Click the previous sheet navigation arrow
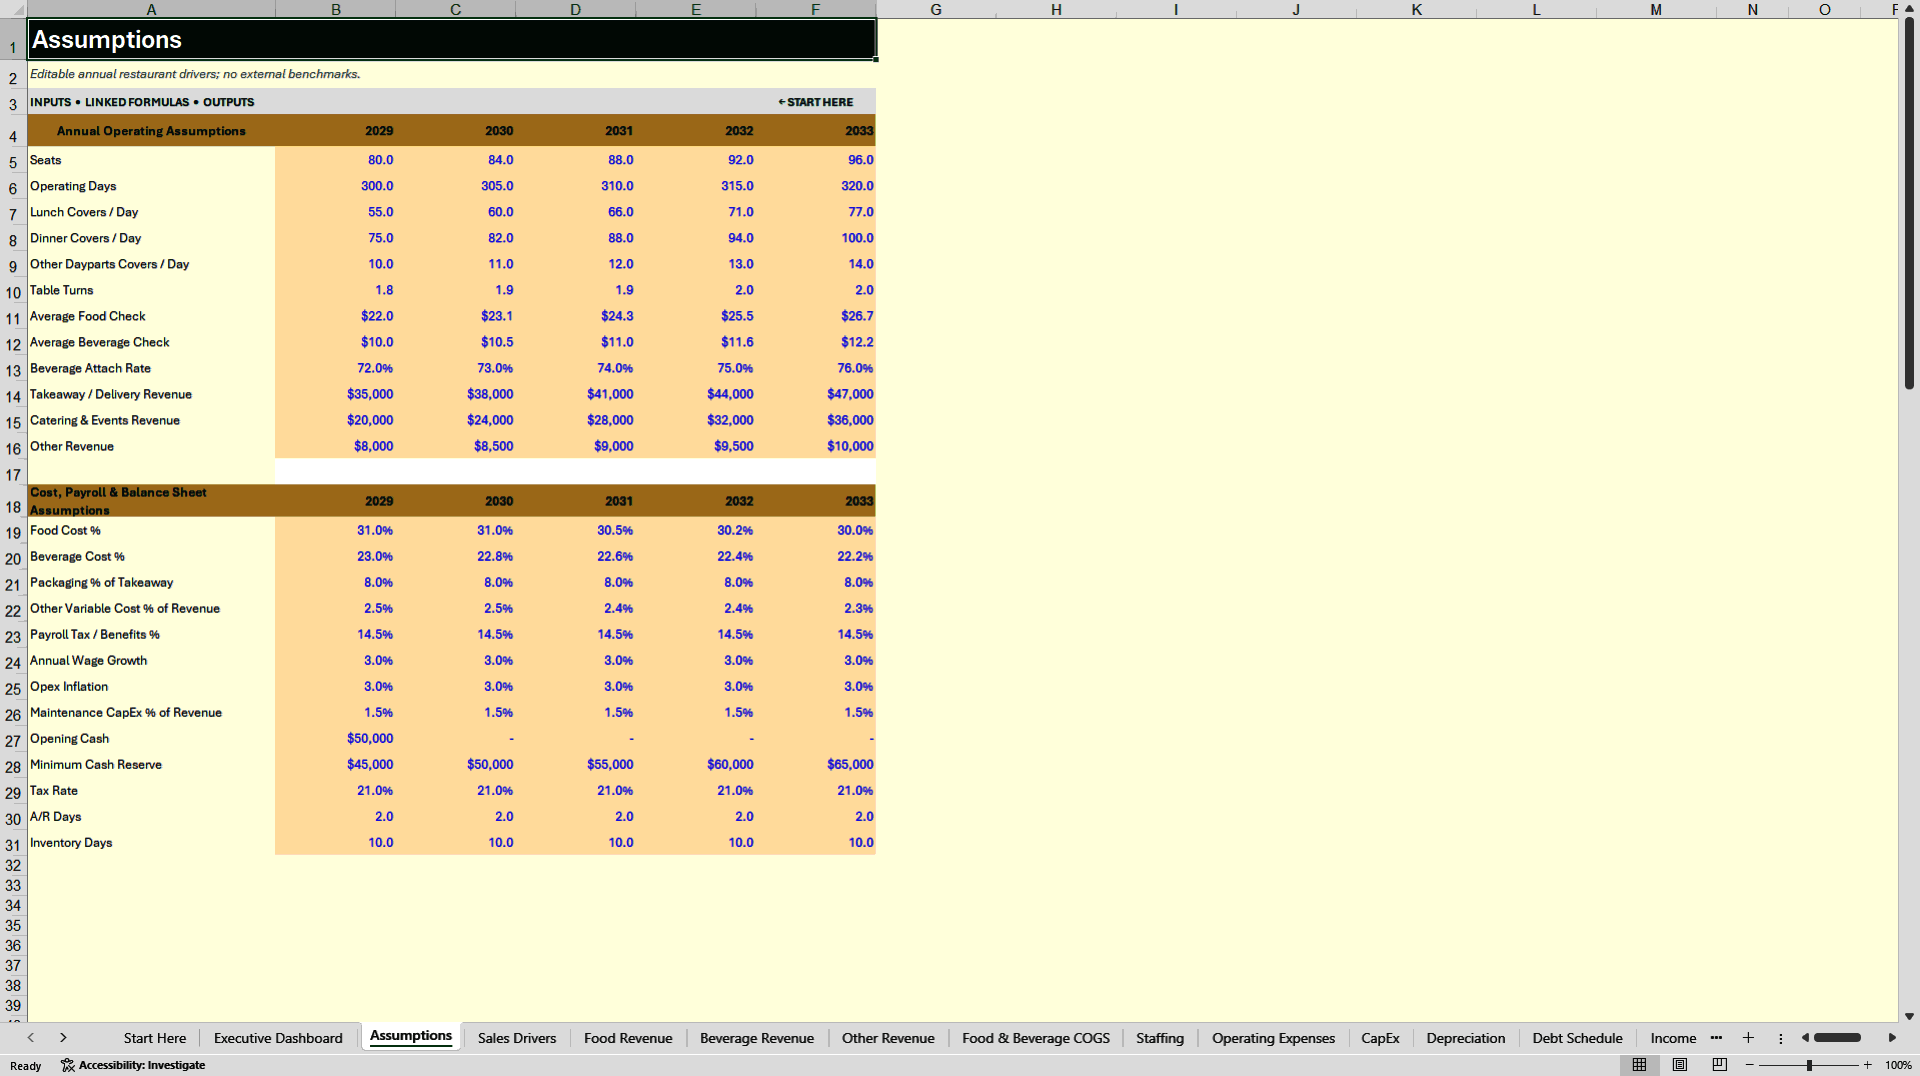 (31, 1038)
